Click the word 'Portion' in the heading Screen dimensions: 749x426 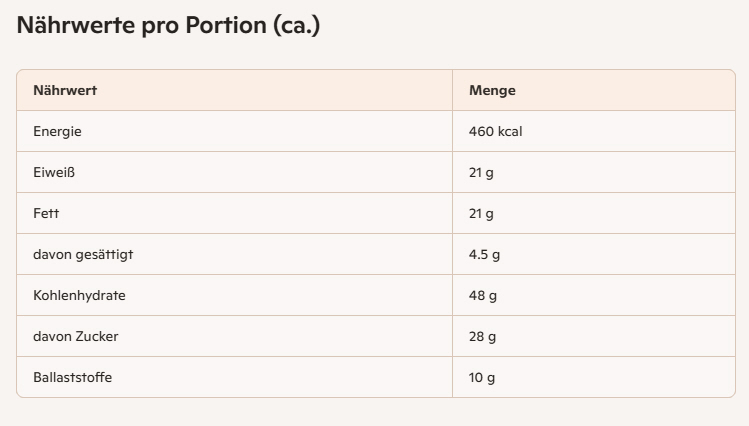point(225,27)
